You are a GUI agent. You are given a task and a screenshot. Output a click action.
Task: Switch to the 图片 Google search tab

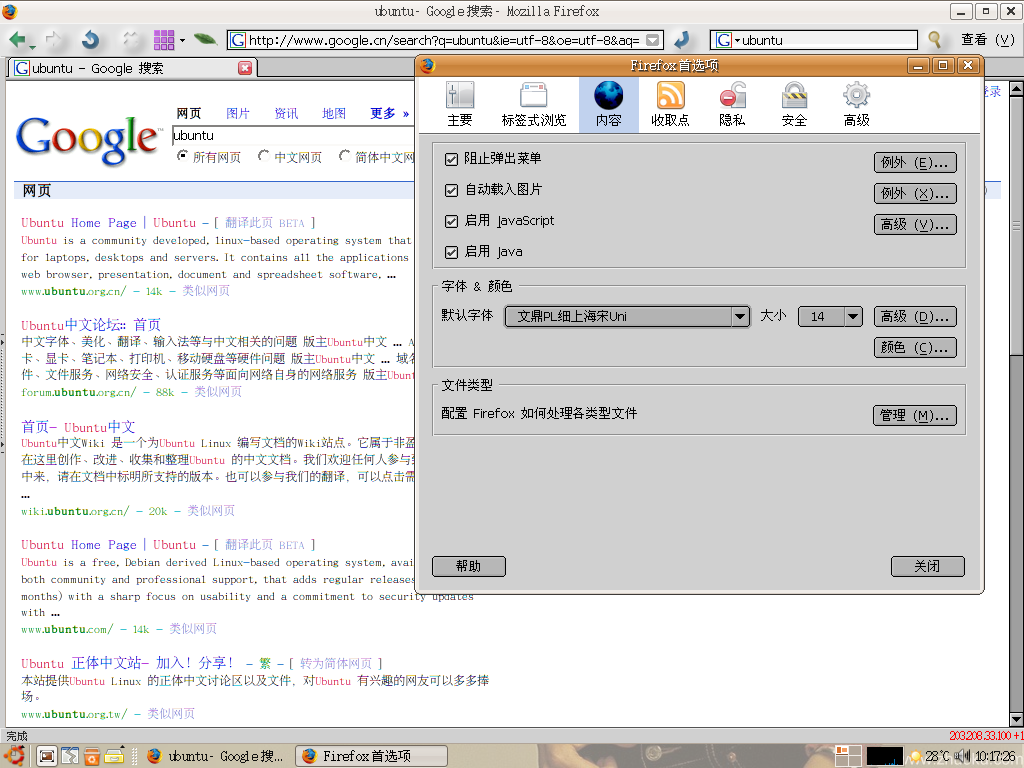click(x=238, y=114)
